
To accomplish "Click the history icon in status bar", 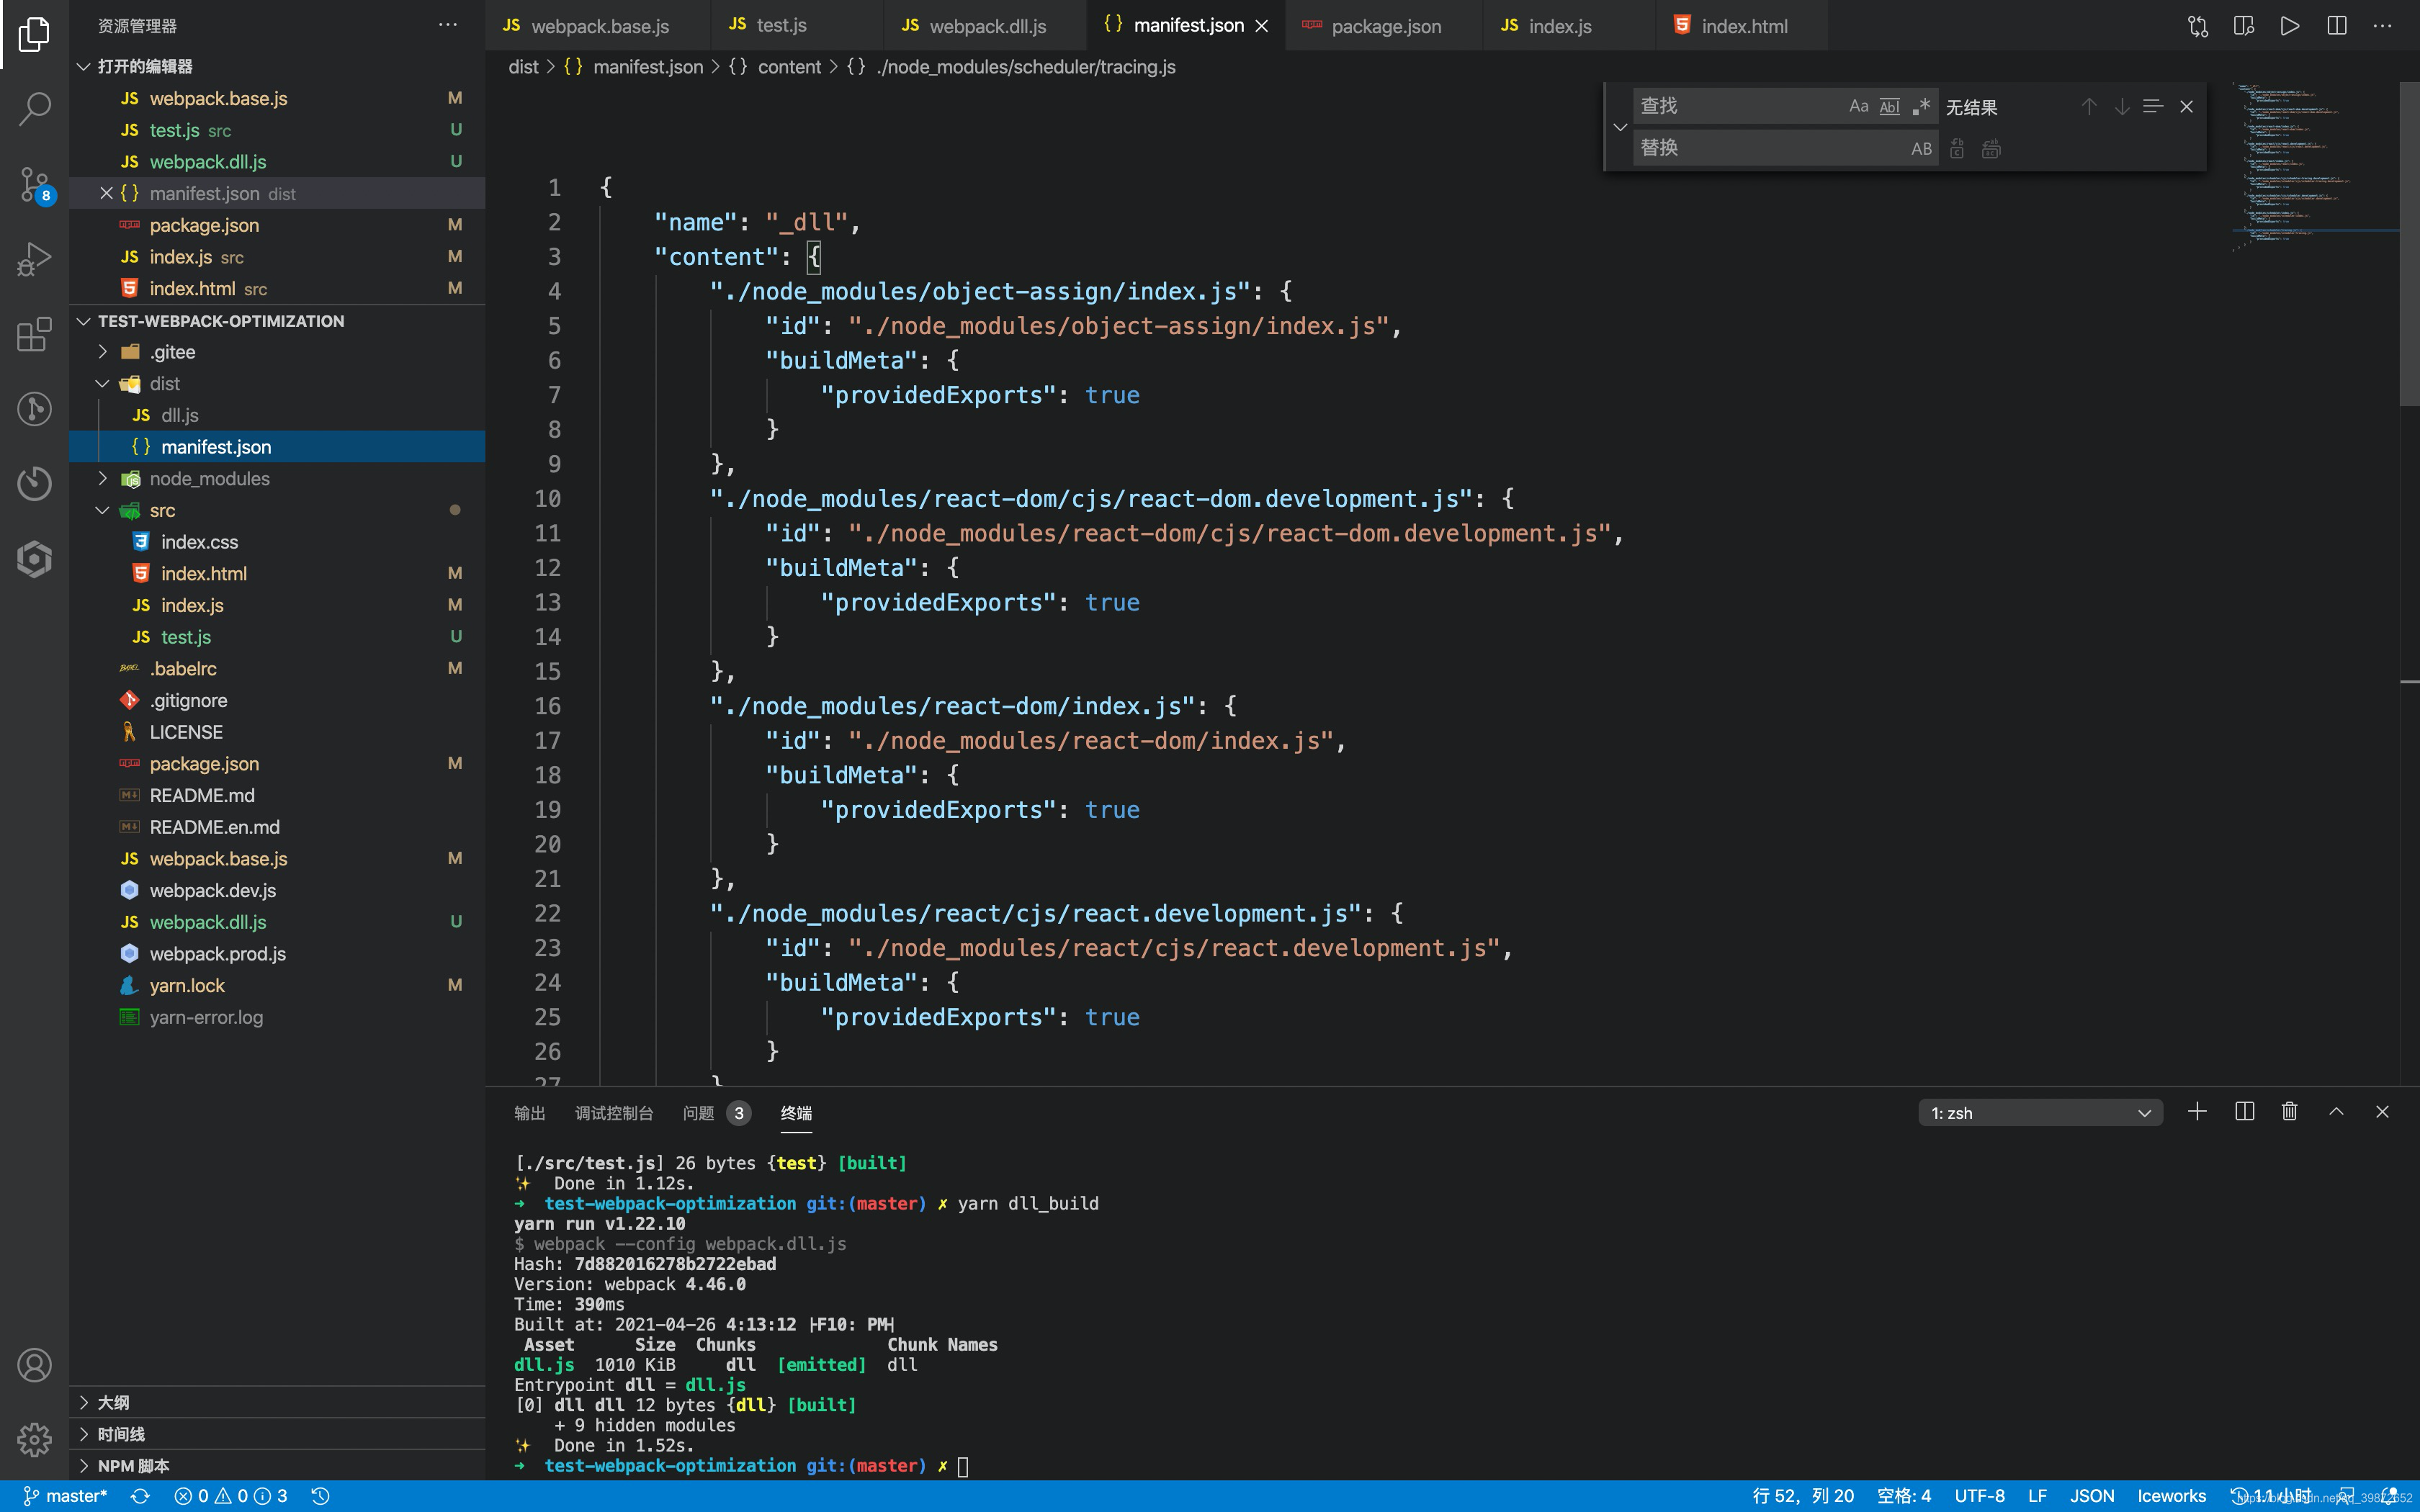I will 320,1496.
